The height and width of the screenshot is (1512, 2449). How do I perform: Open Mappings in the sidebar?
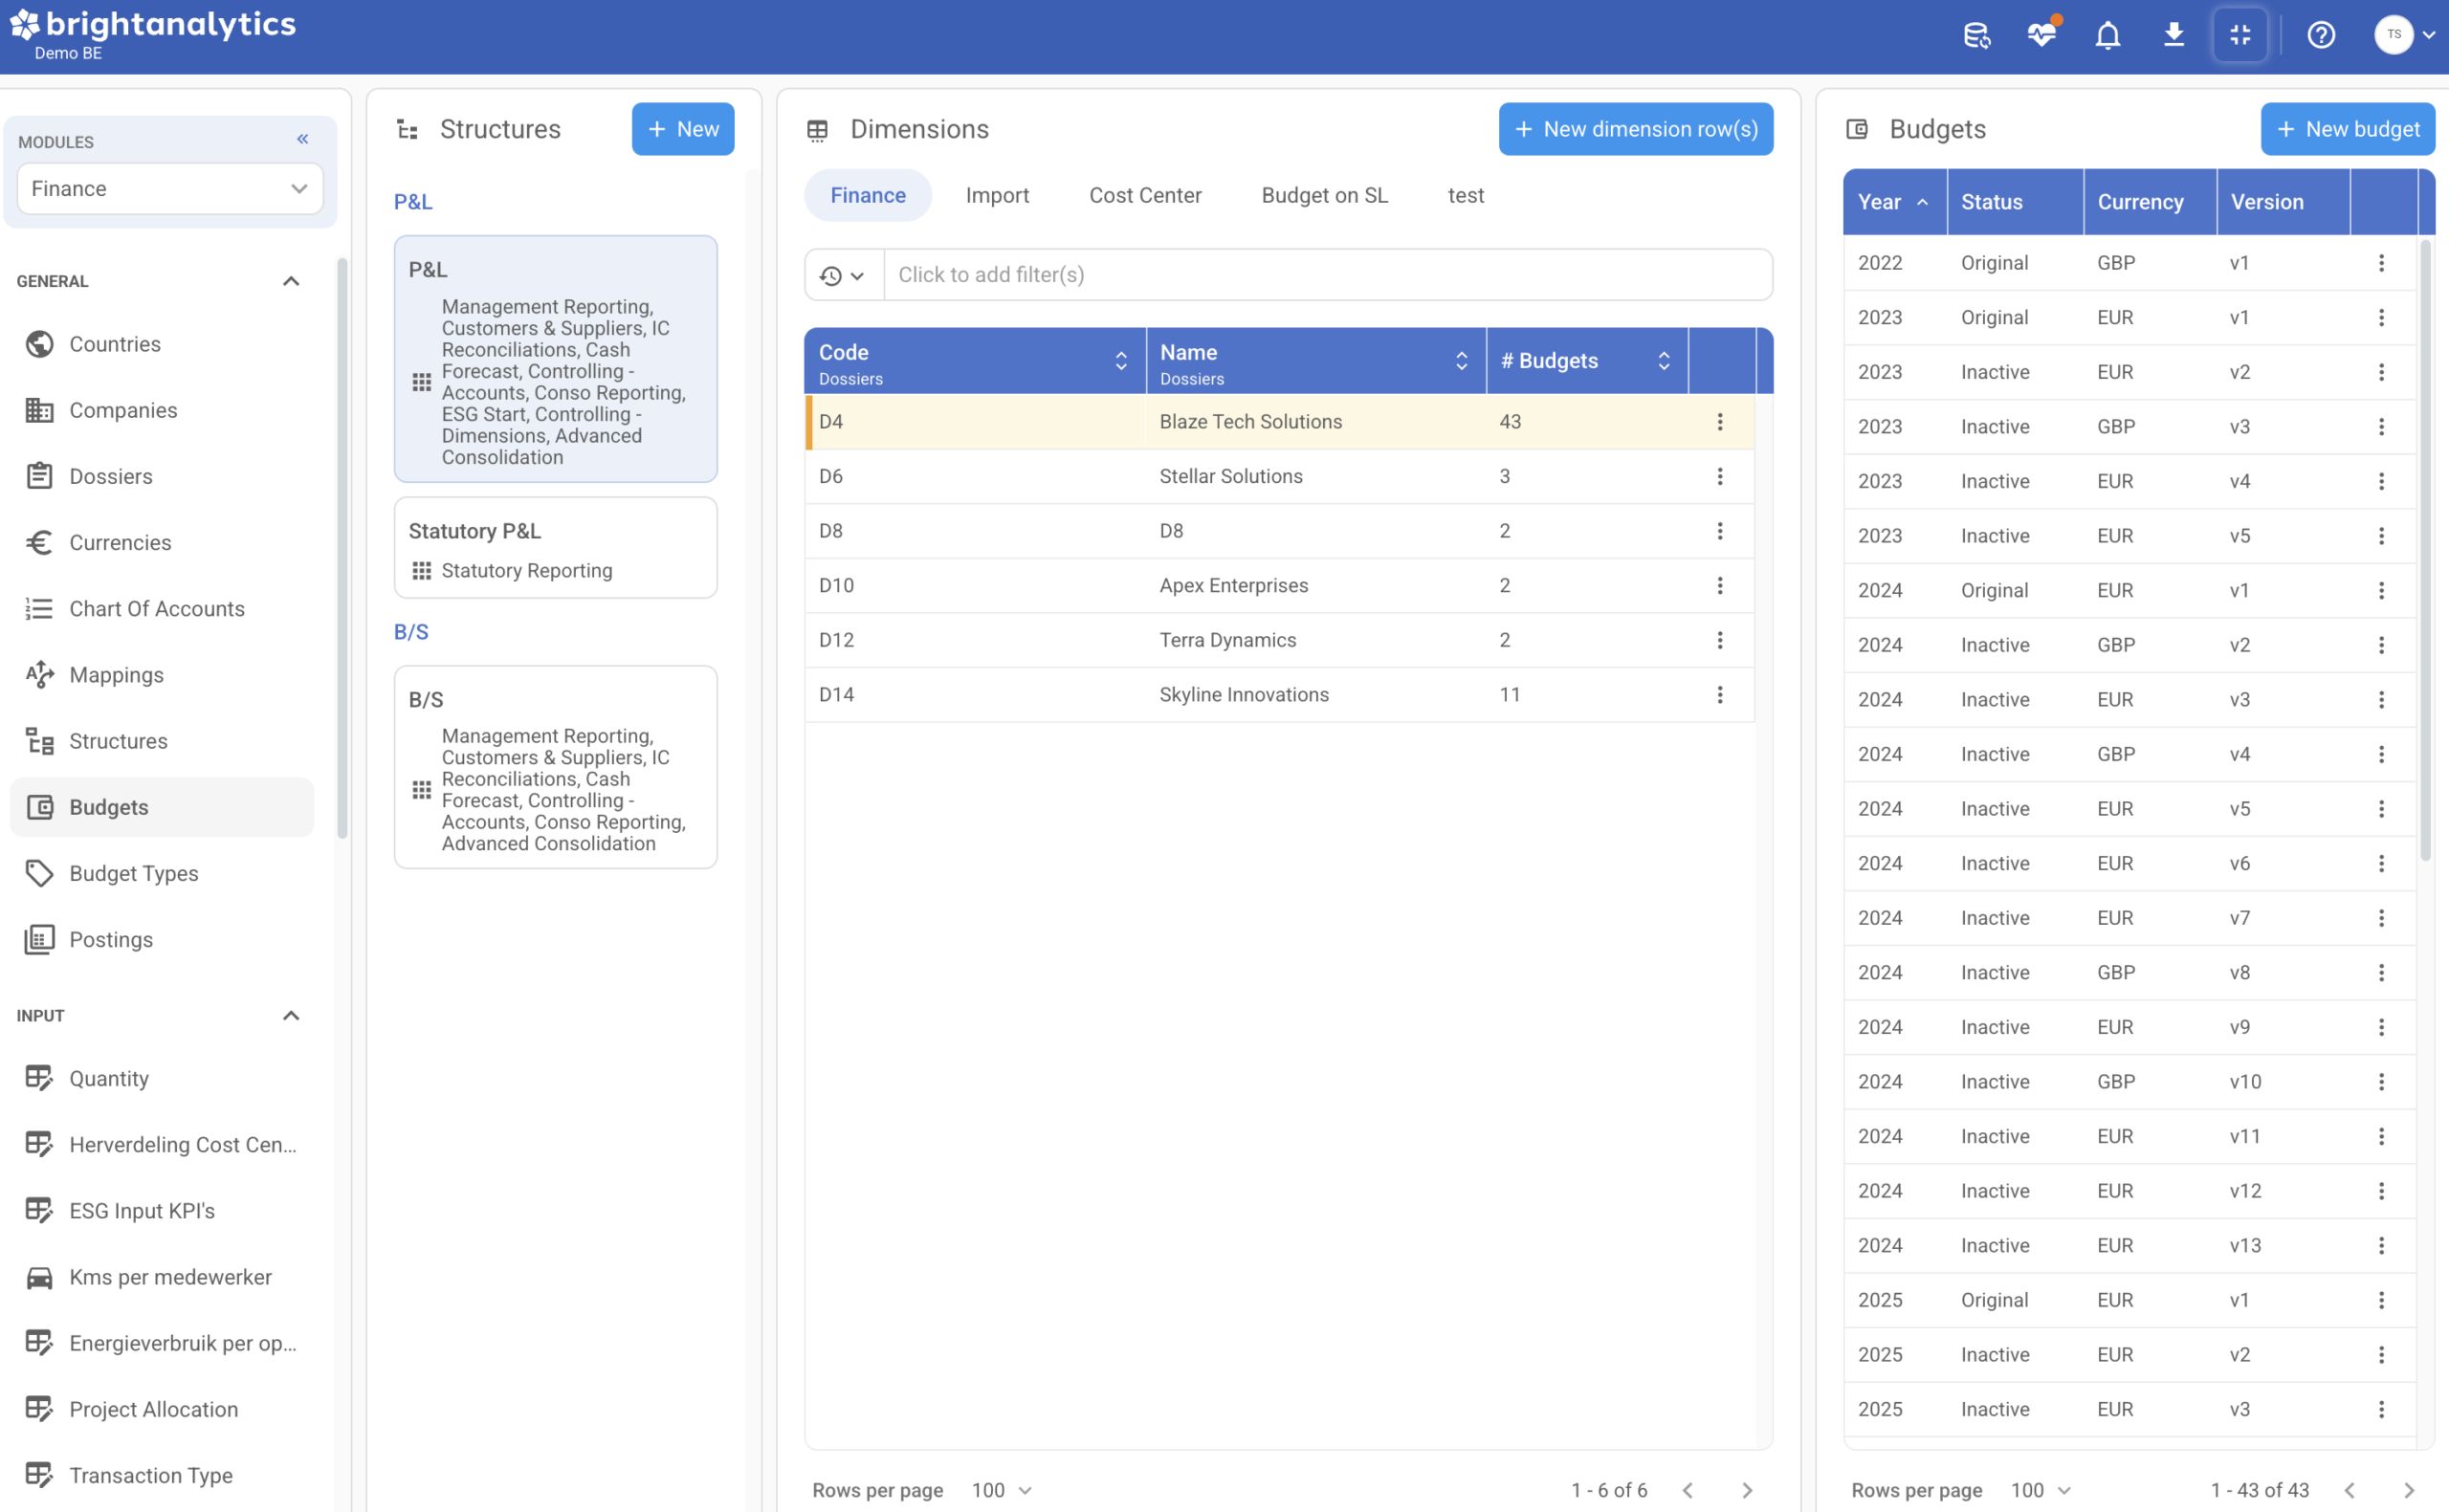point(161,675)
